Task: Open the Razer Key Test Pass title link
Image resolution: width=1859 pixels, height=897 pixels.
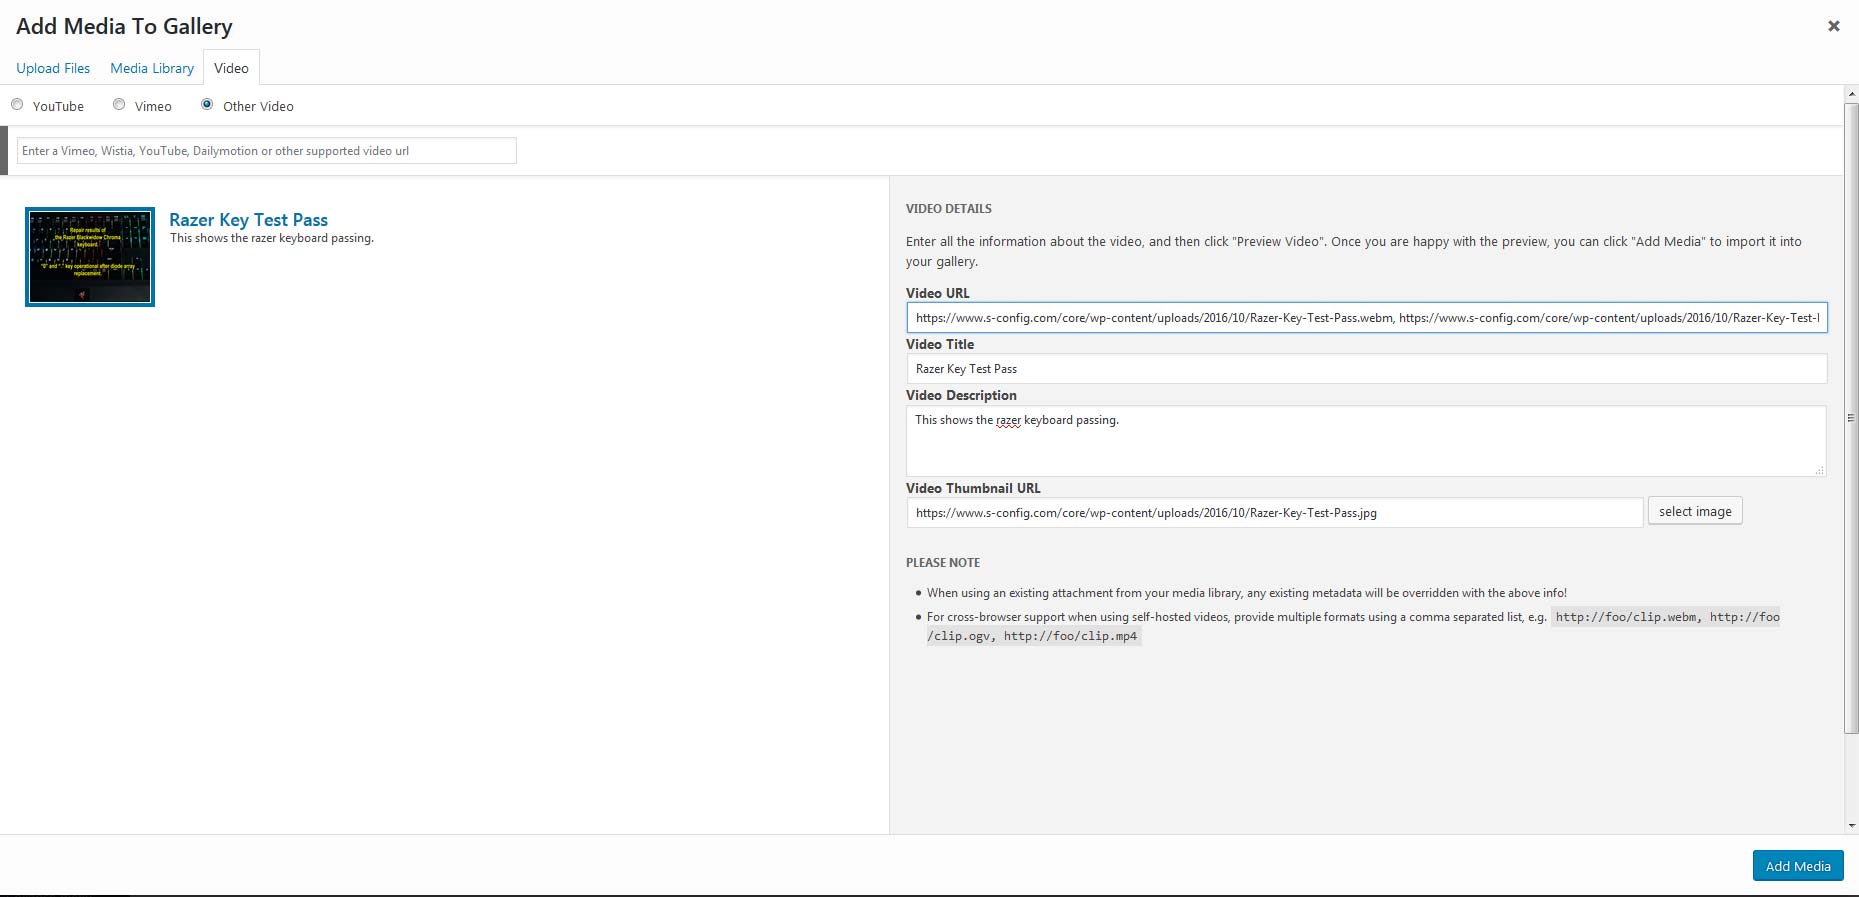Action: coord(248,220)
